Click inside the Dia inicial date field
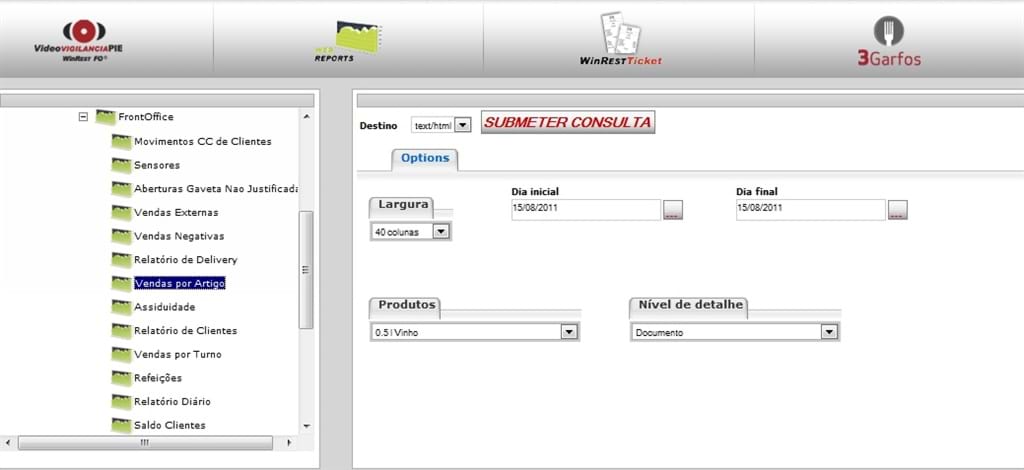Image resolution: width=1024 pixels, height=470 pixels. pos(585,209)
